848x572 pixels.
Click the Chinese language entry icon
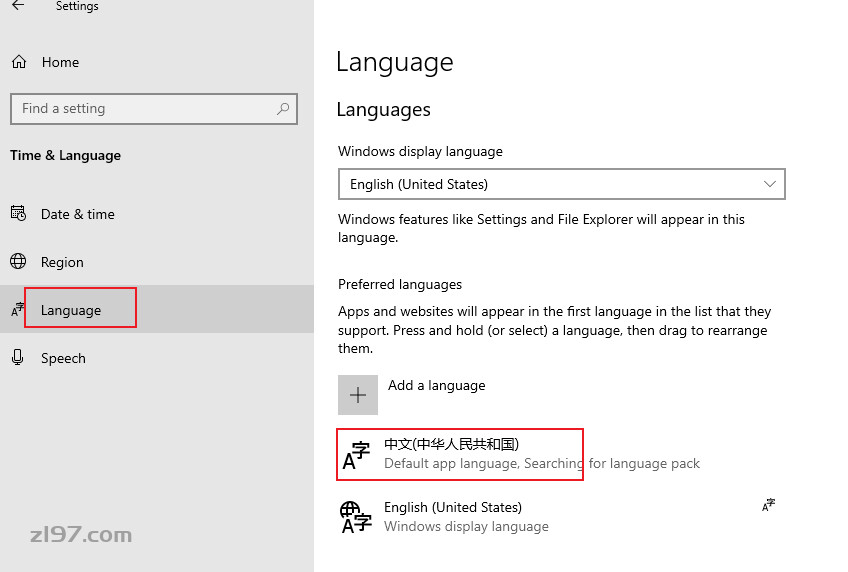(356, 455)
